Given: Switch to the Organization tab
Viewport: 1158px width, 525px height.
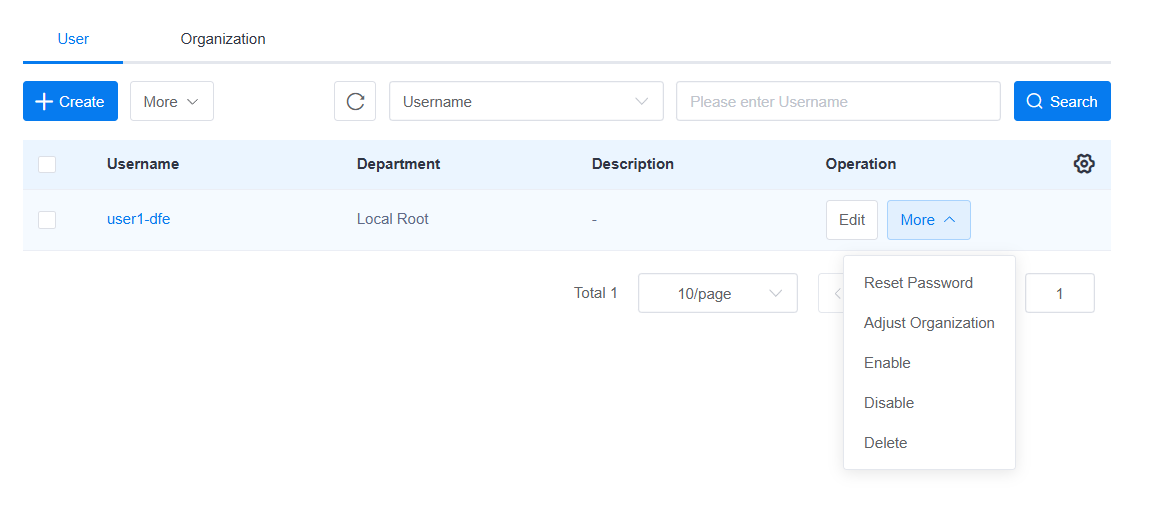Looking at the screenshot, I should pyautogui.click(x=223, y=39).
